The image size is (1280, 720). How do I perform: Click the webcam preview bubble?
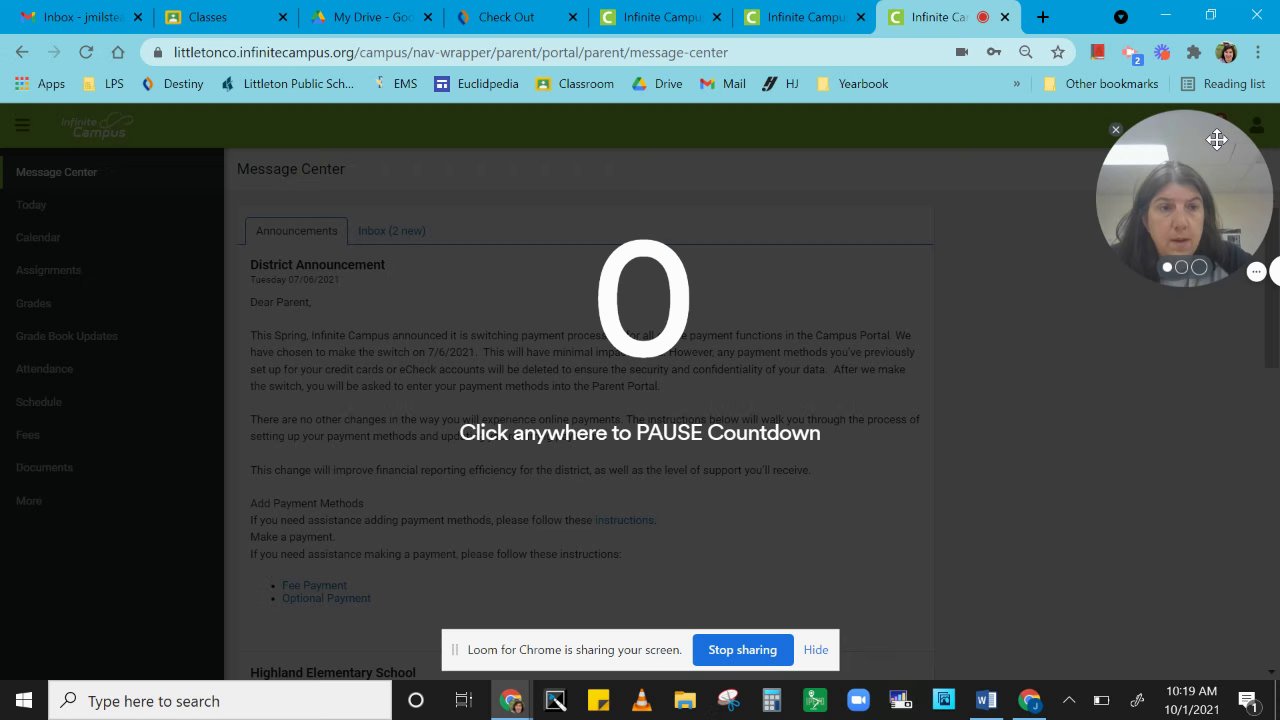[x=1184, y=198]
